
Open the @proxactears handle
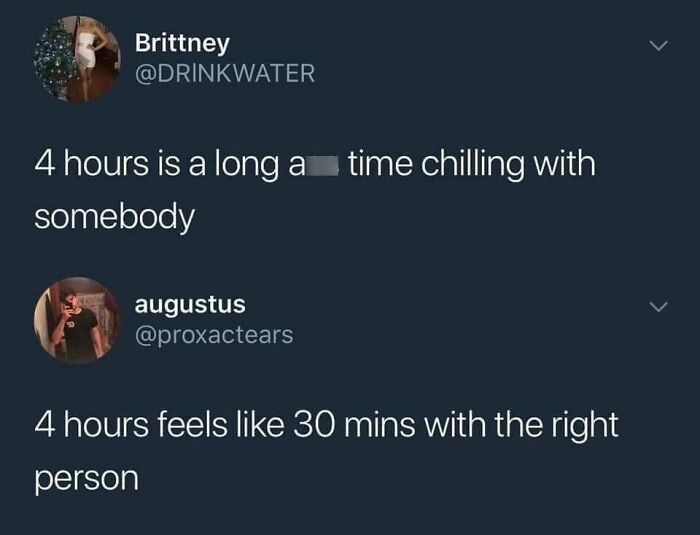pos(214,335)
